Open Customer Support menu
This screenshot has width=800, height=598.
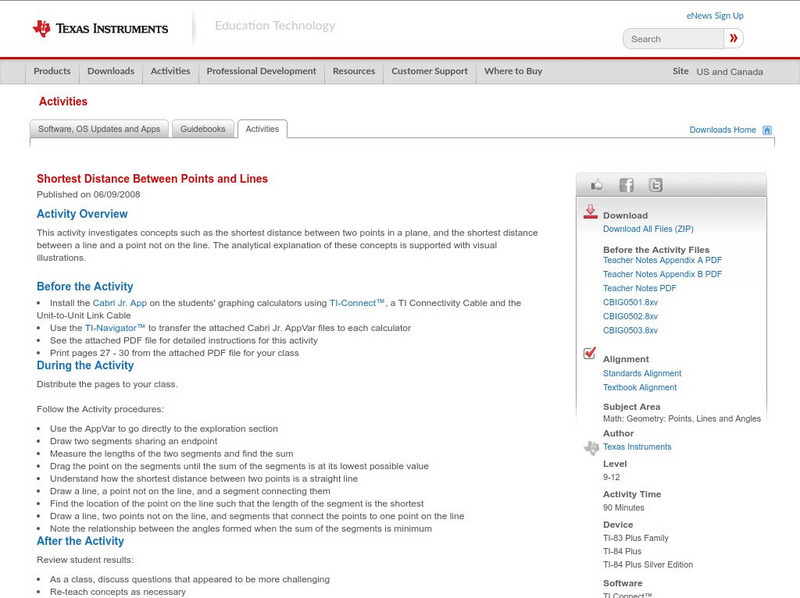[430, 71]
